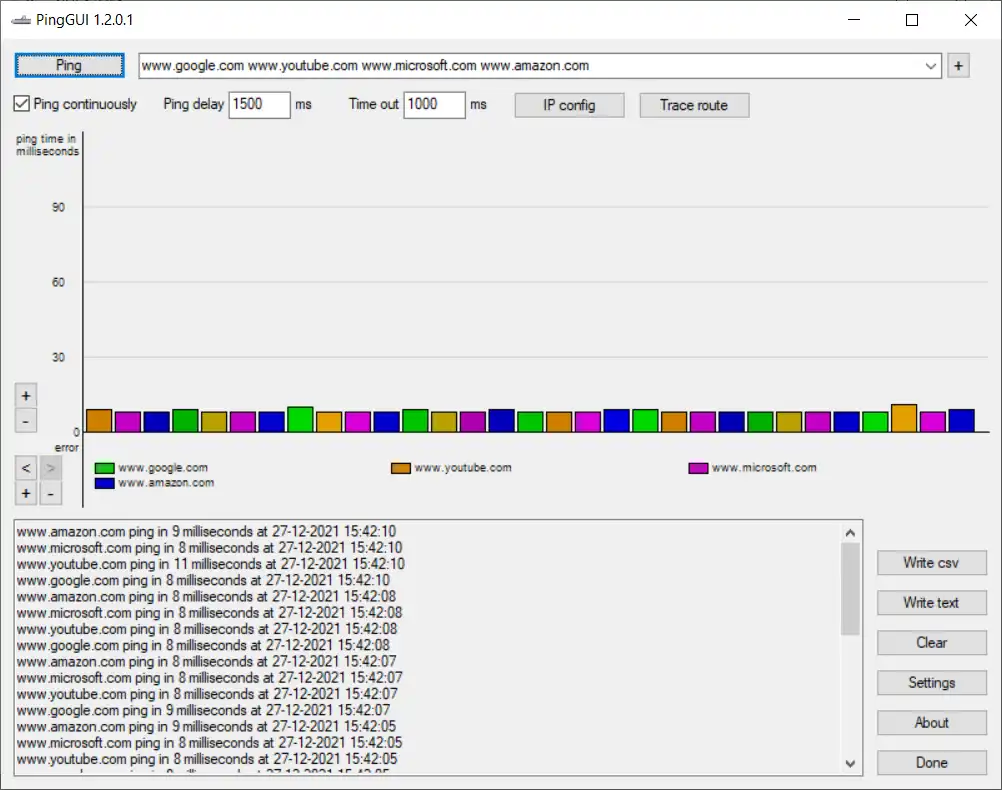
Task: Click log scrollbar down arrow
Action: (x=850, y=763)
